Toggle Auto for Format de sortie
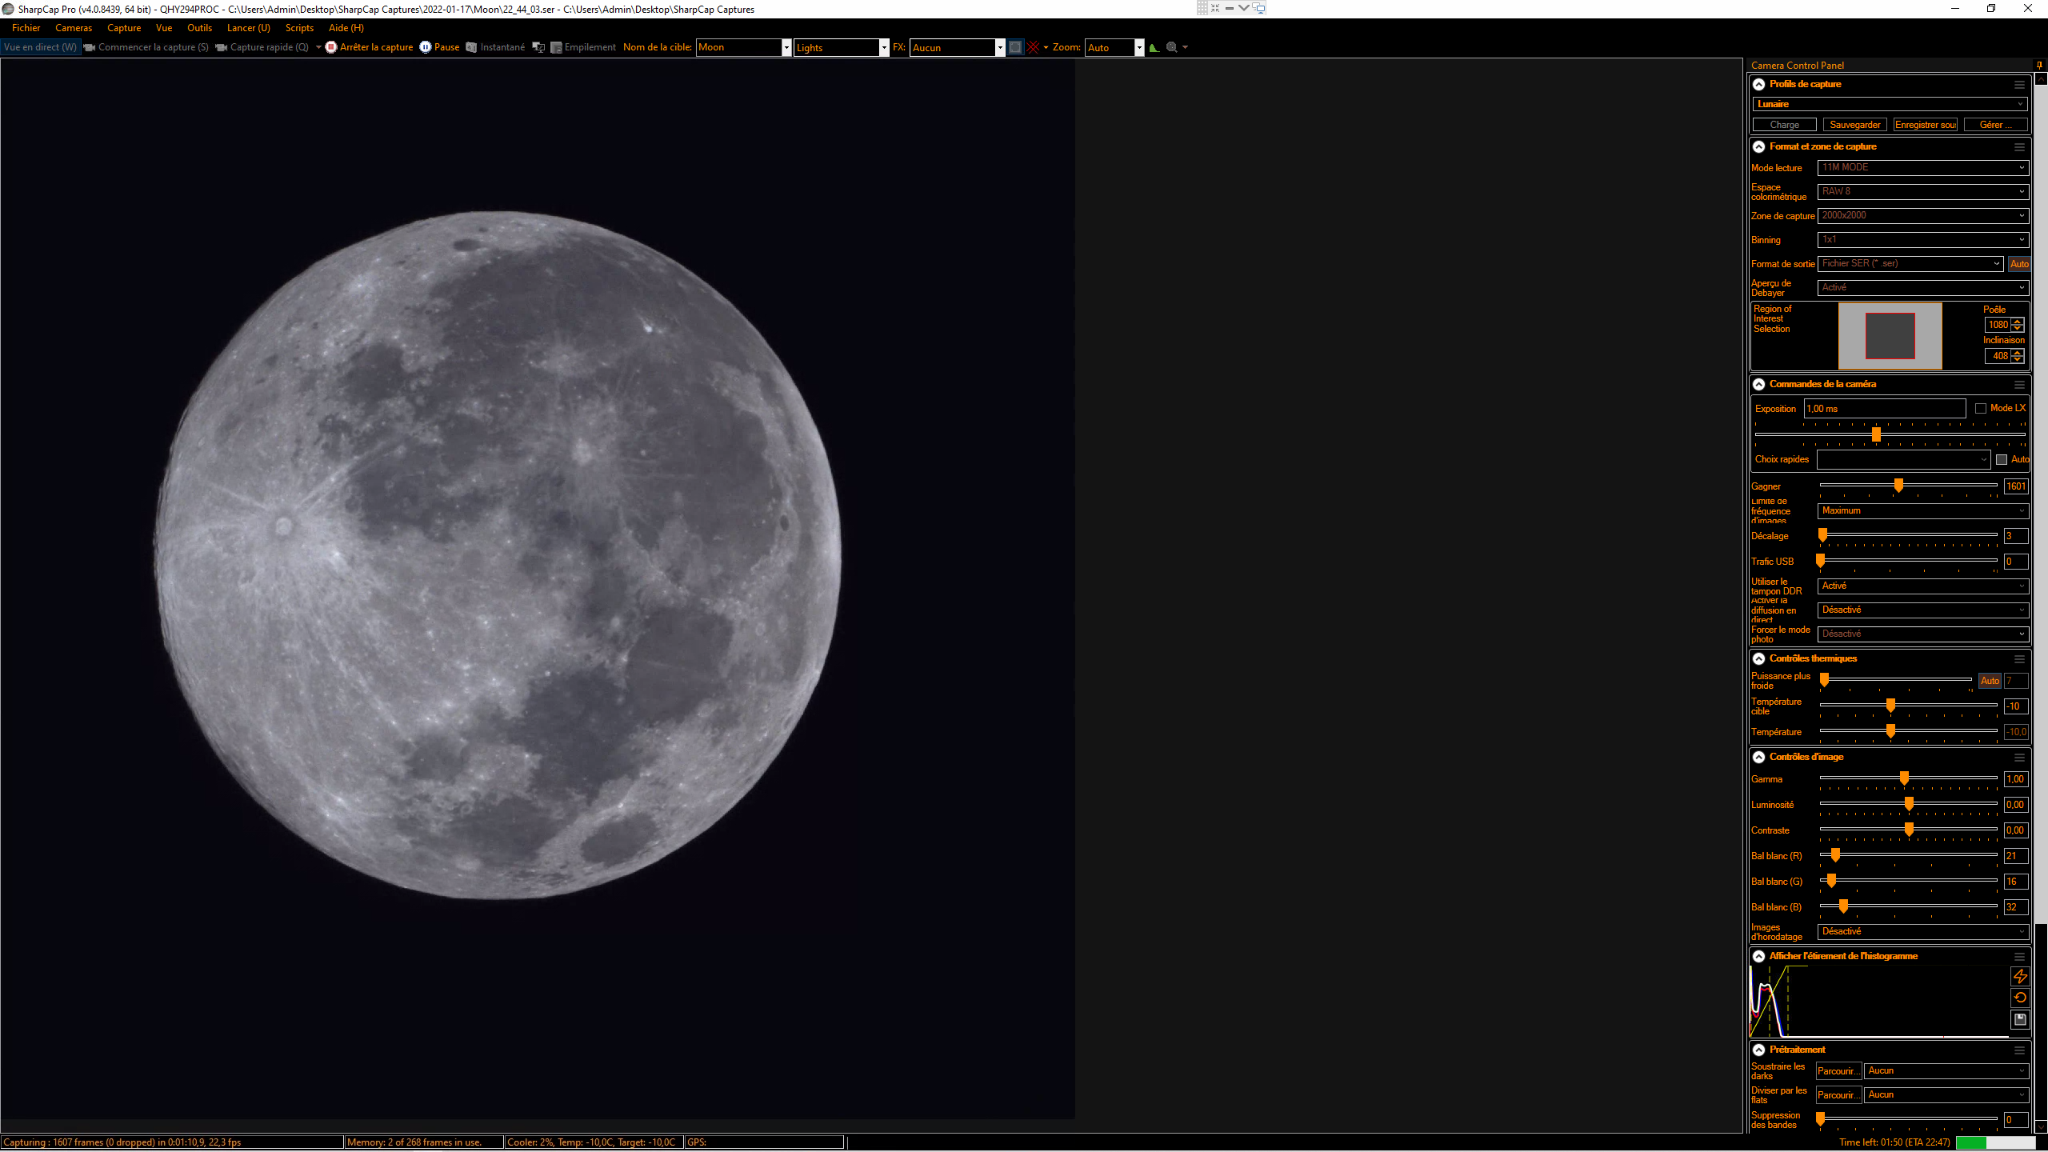Image resolution: width=2048 pixels, height=1152 pixels. (2019, 264)
